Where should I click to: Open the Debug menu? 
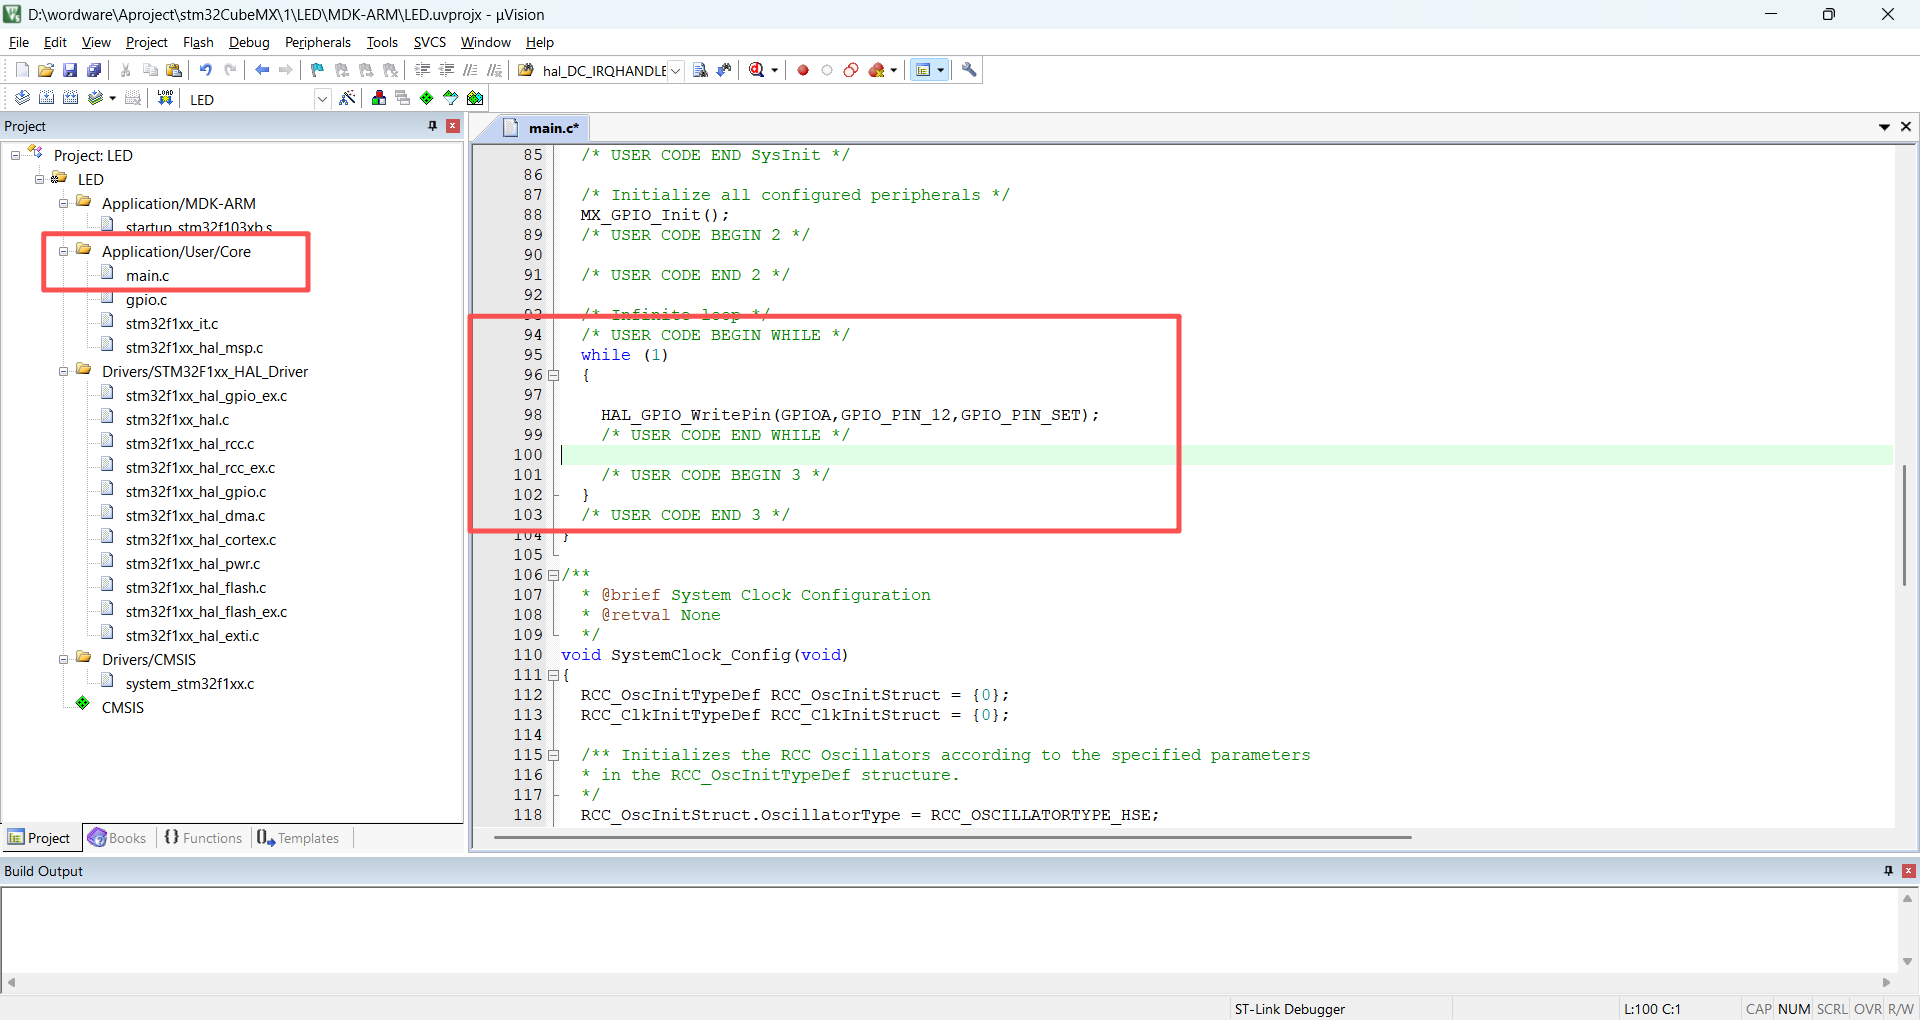coord(249,42)
